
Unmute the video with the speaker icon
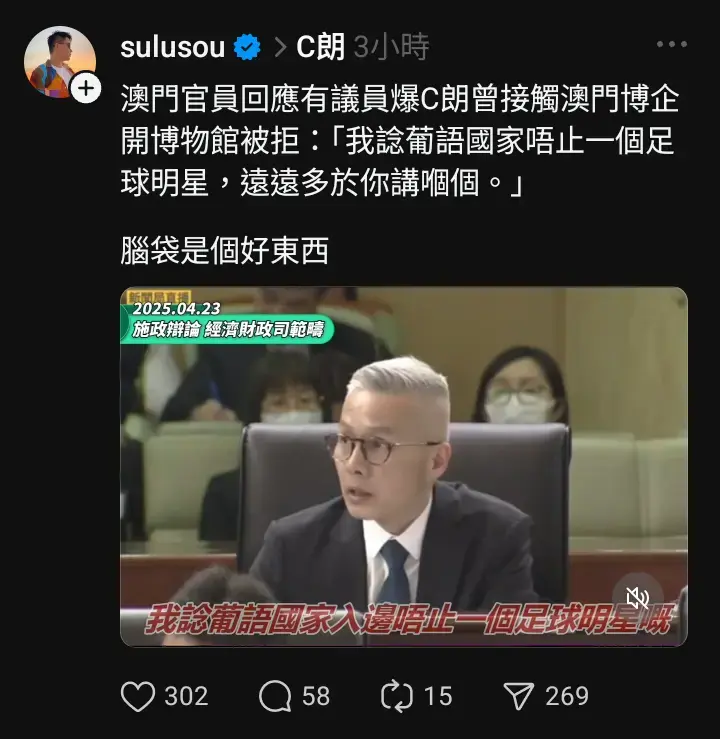pos(638,598)
